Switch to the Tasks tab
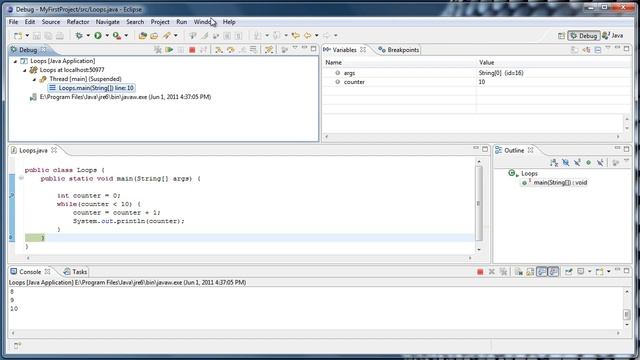 coord(76,272)
